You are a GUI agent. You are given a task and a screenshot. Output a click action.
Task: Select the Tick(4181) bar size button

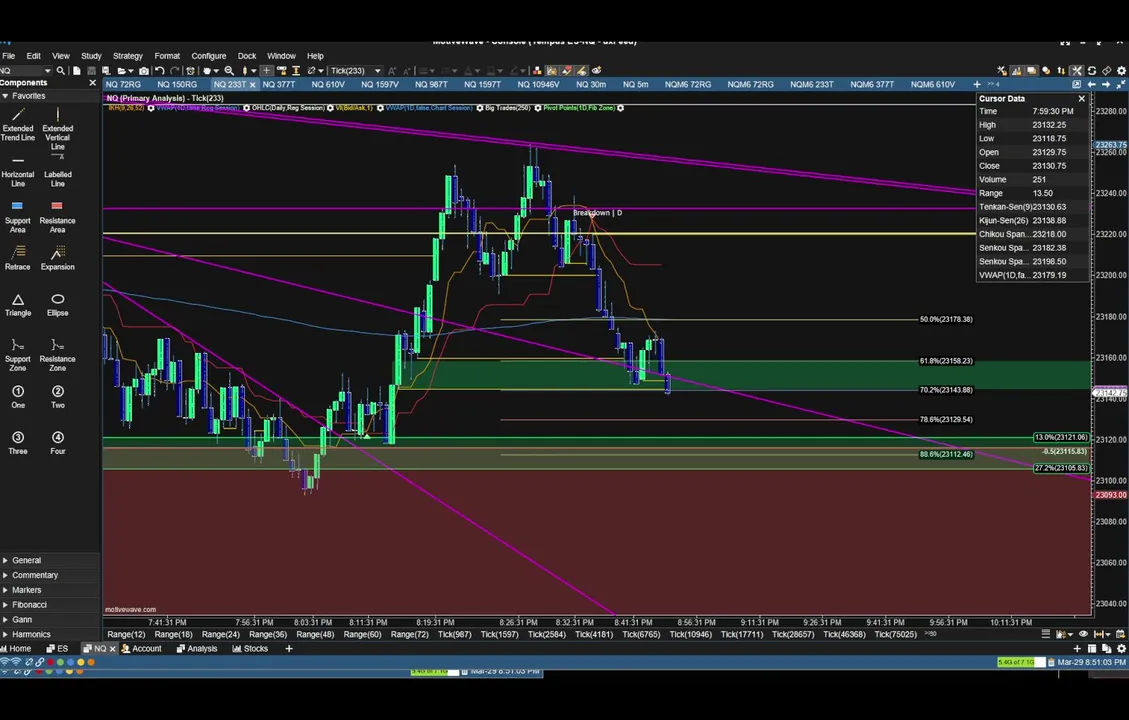594,634
